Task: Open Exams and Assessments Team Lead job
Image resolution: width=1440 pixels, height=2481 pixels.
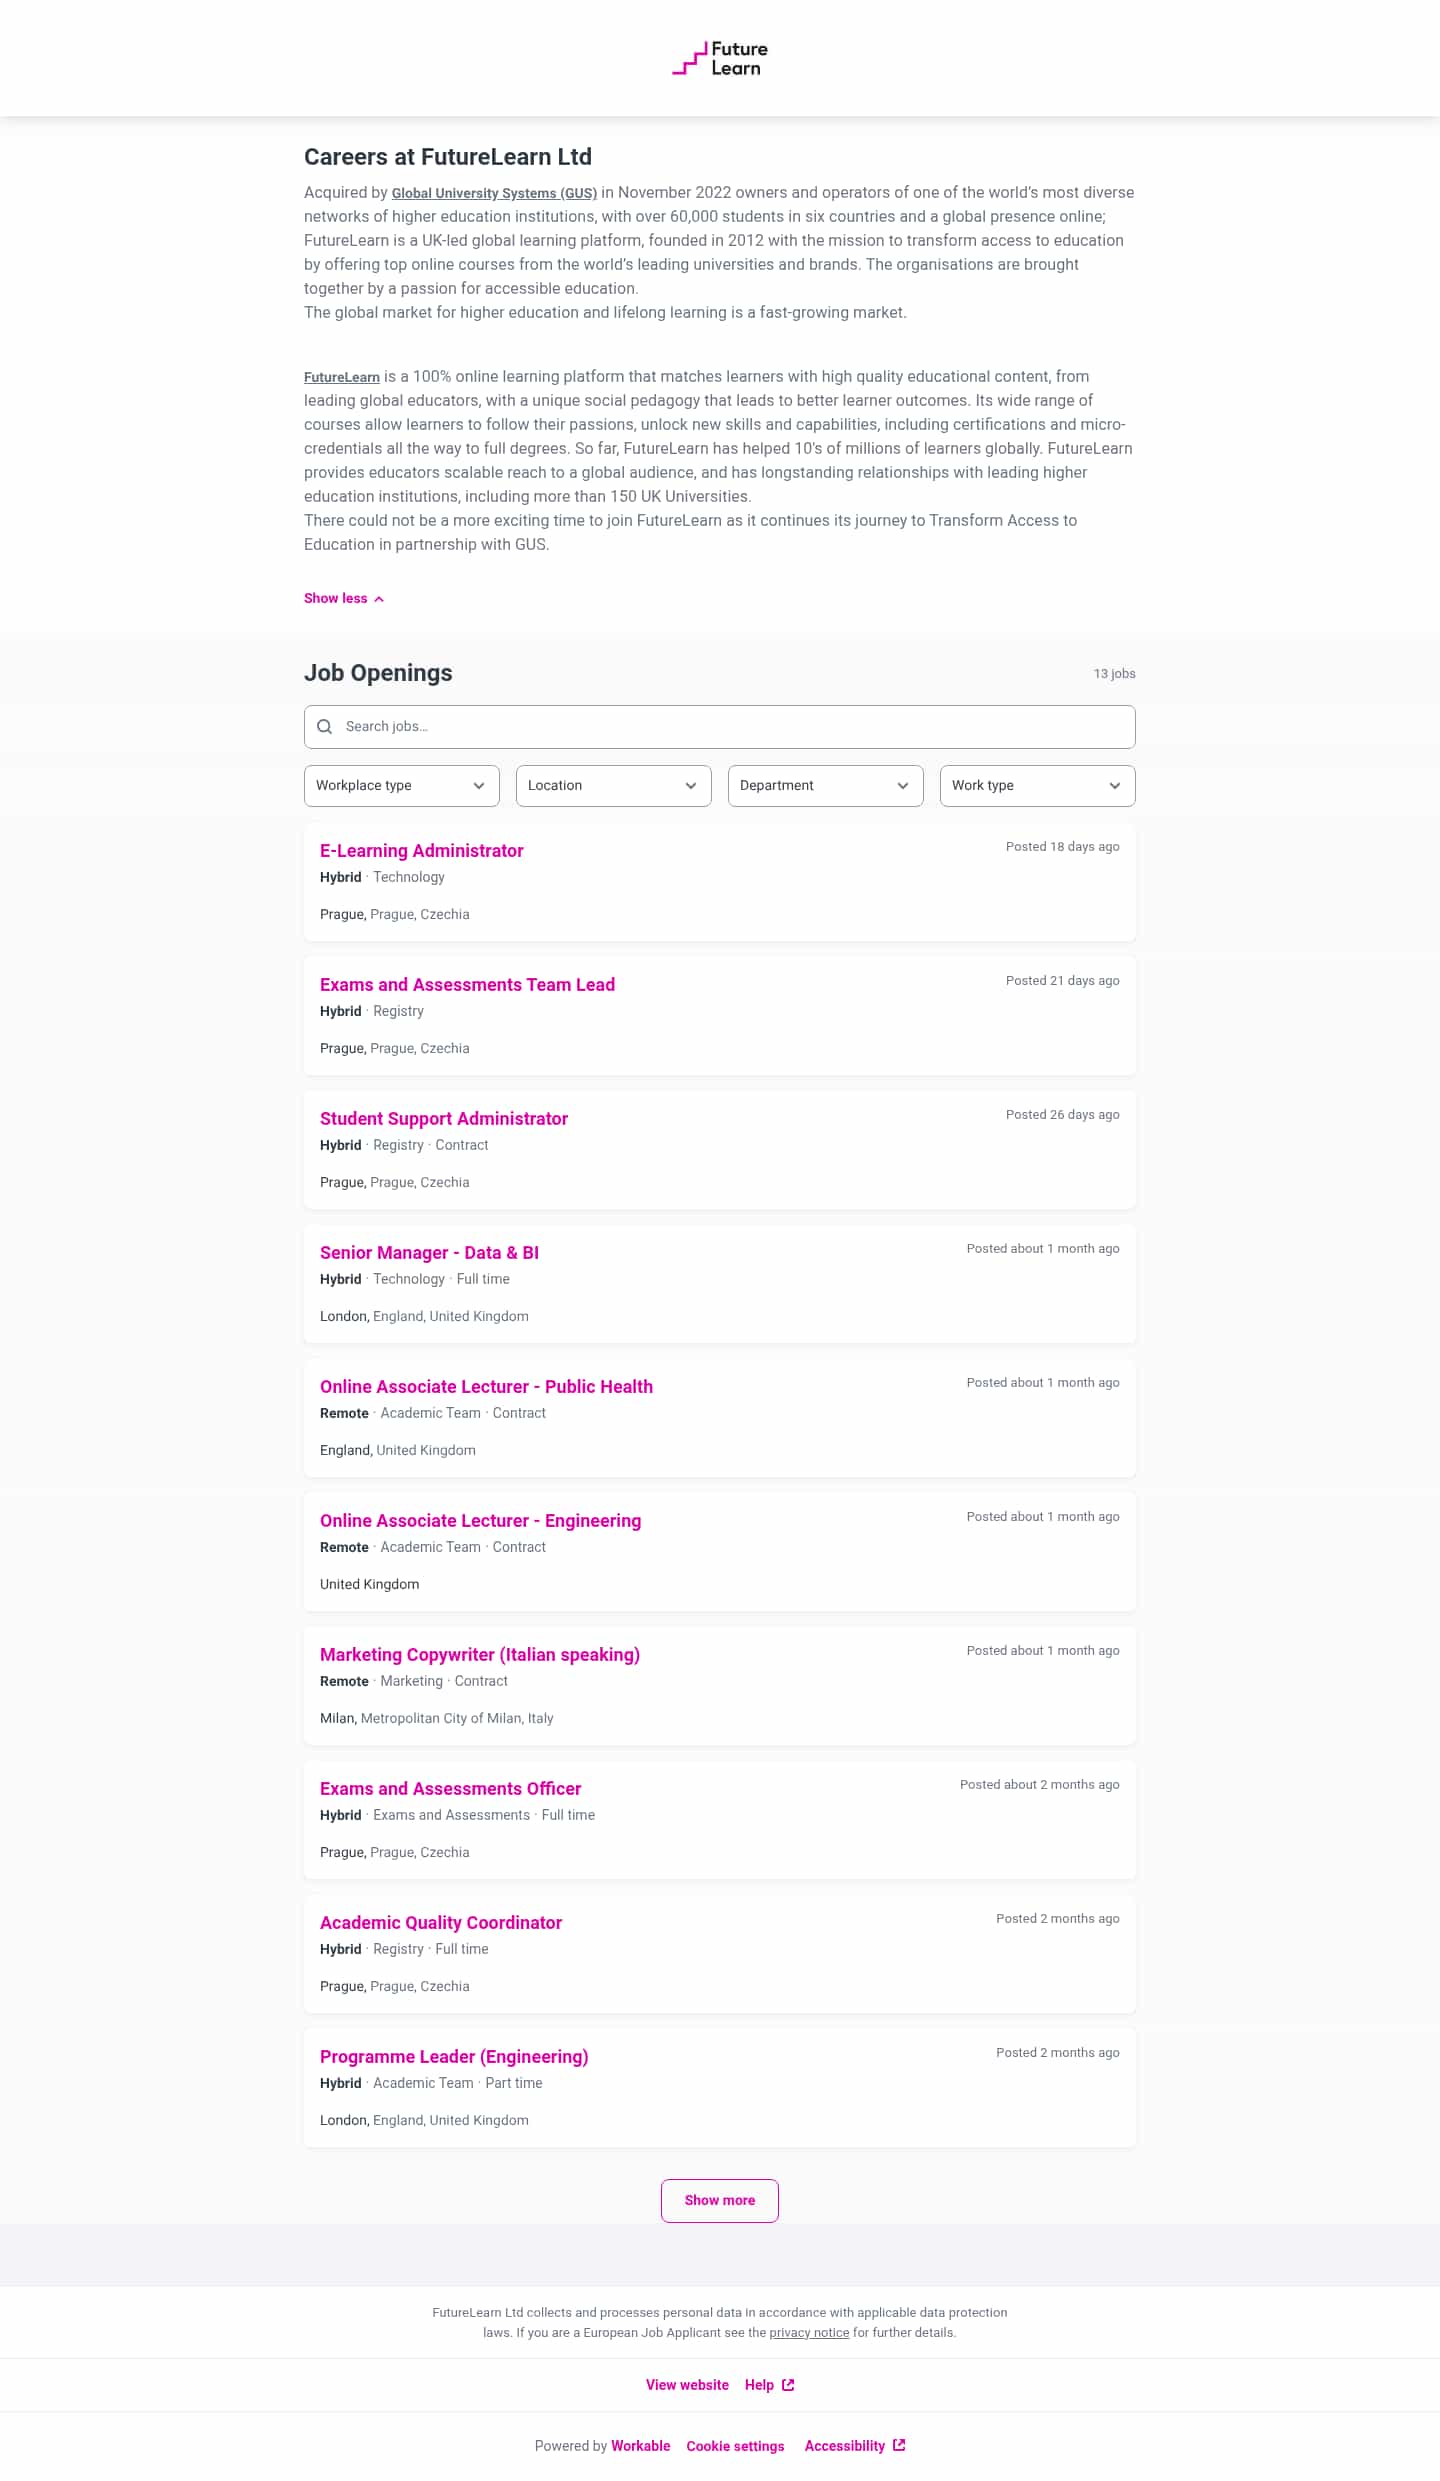Action: point(467,985)
